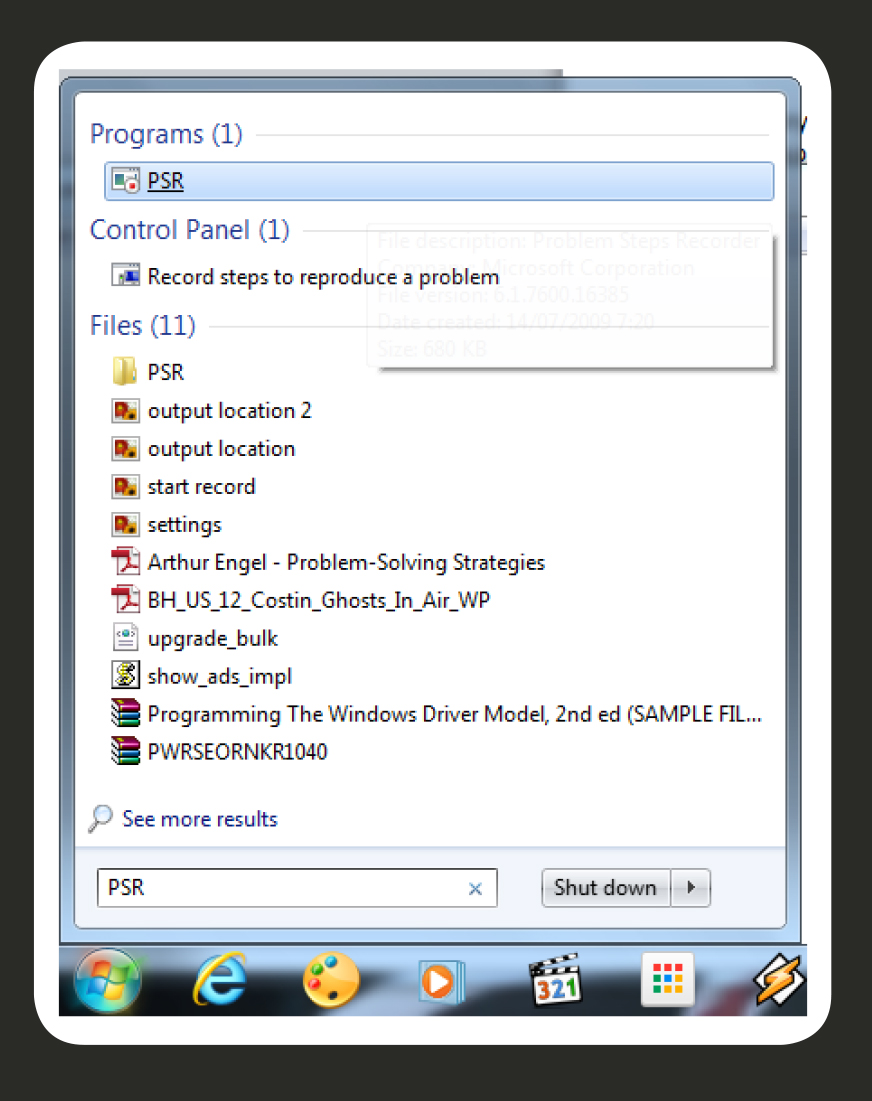Click See more results link
872x1101 pixels.
point(199,820)
